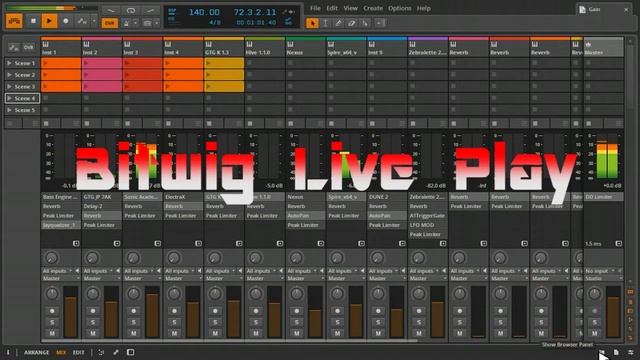Viewport: 640px width, 360px height.
Task: Toggle the punch-out button
Action: 150,10
